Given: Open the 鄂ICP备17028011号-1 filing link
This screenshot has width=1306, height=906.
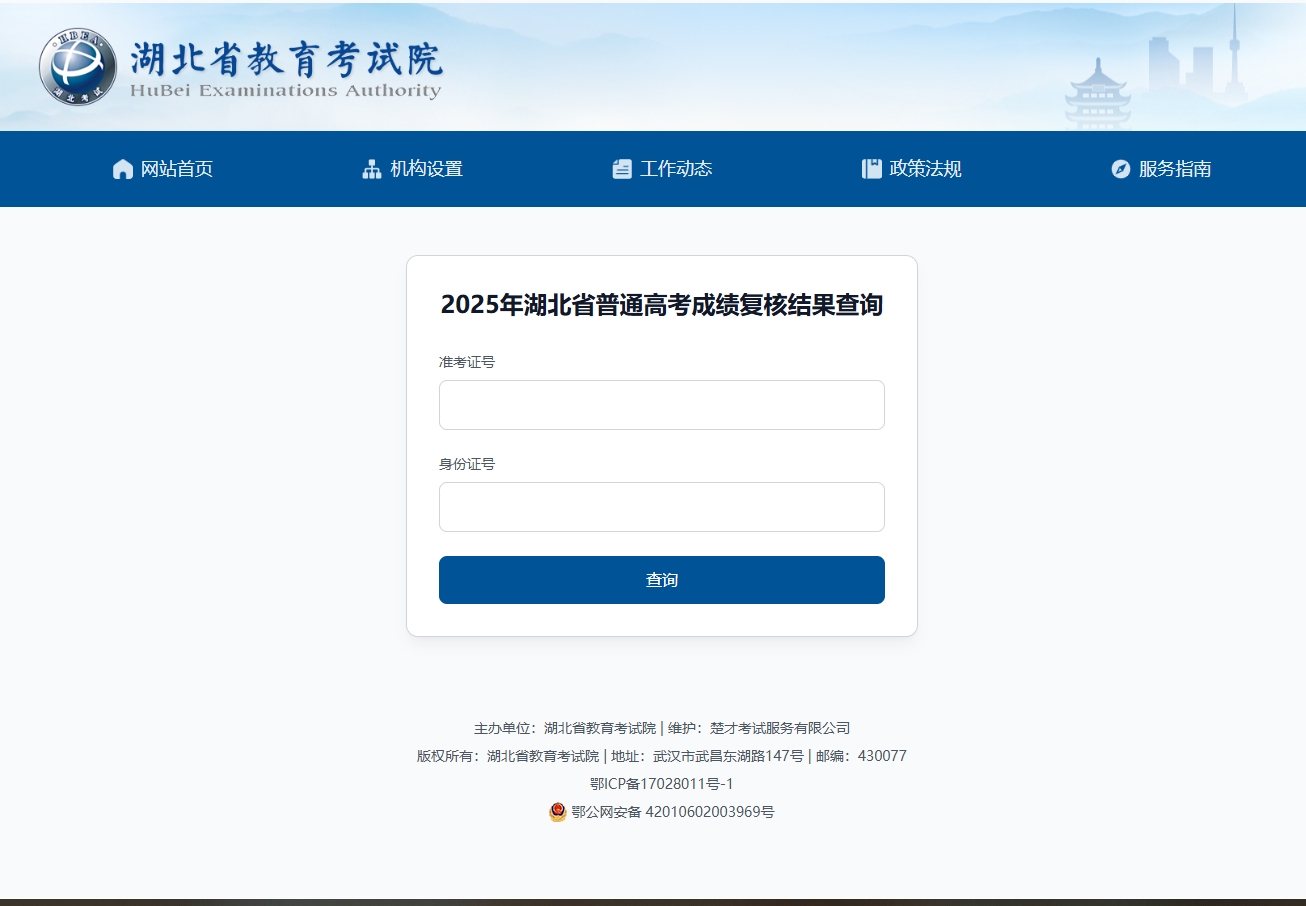Looking at the screenshot, I should click(661, 784).
